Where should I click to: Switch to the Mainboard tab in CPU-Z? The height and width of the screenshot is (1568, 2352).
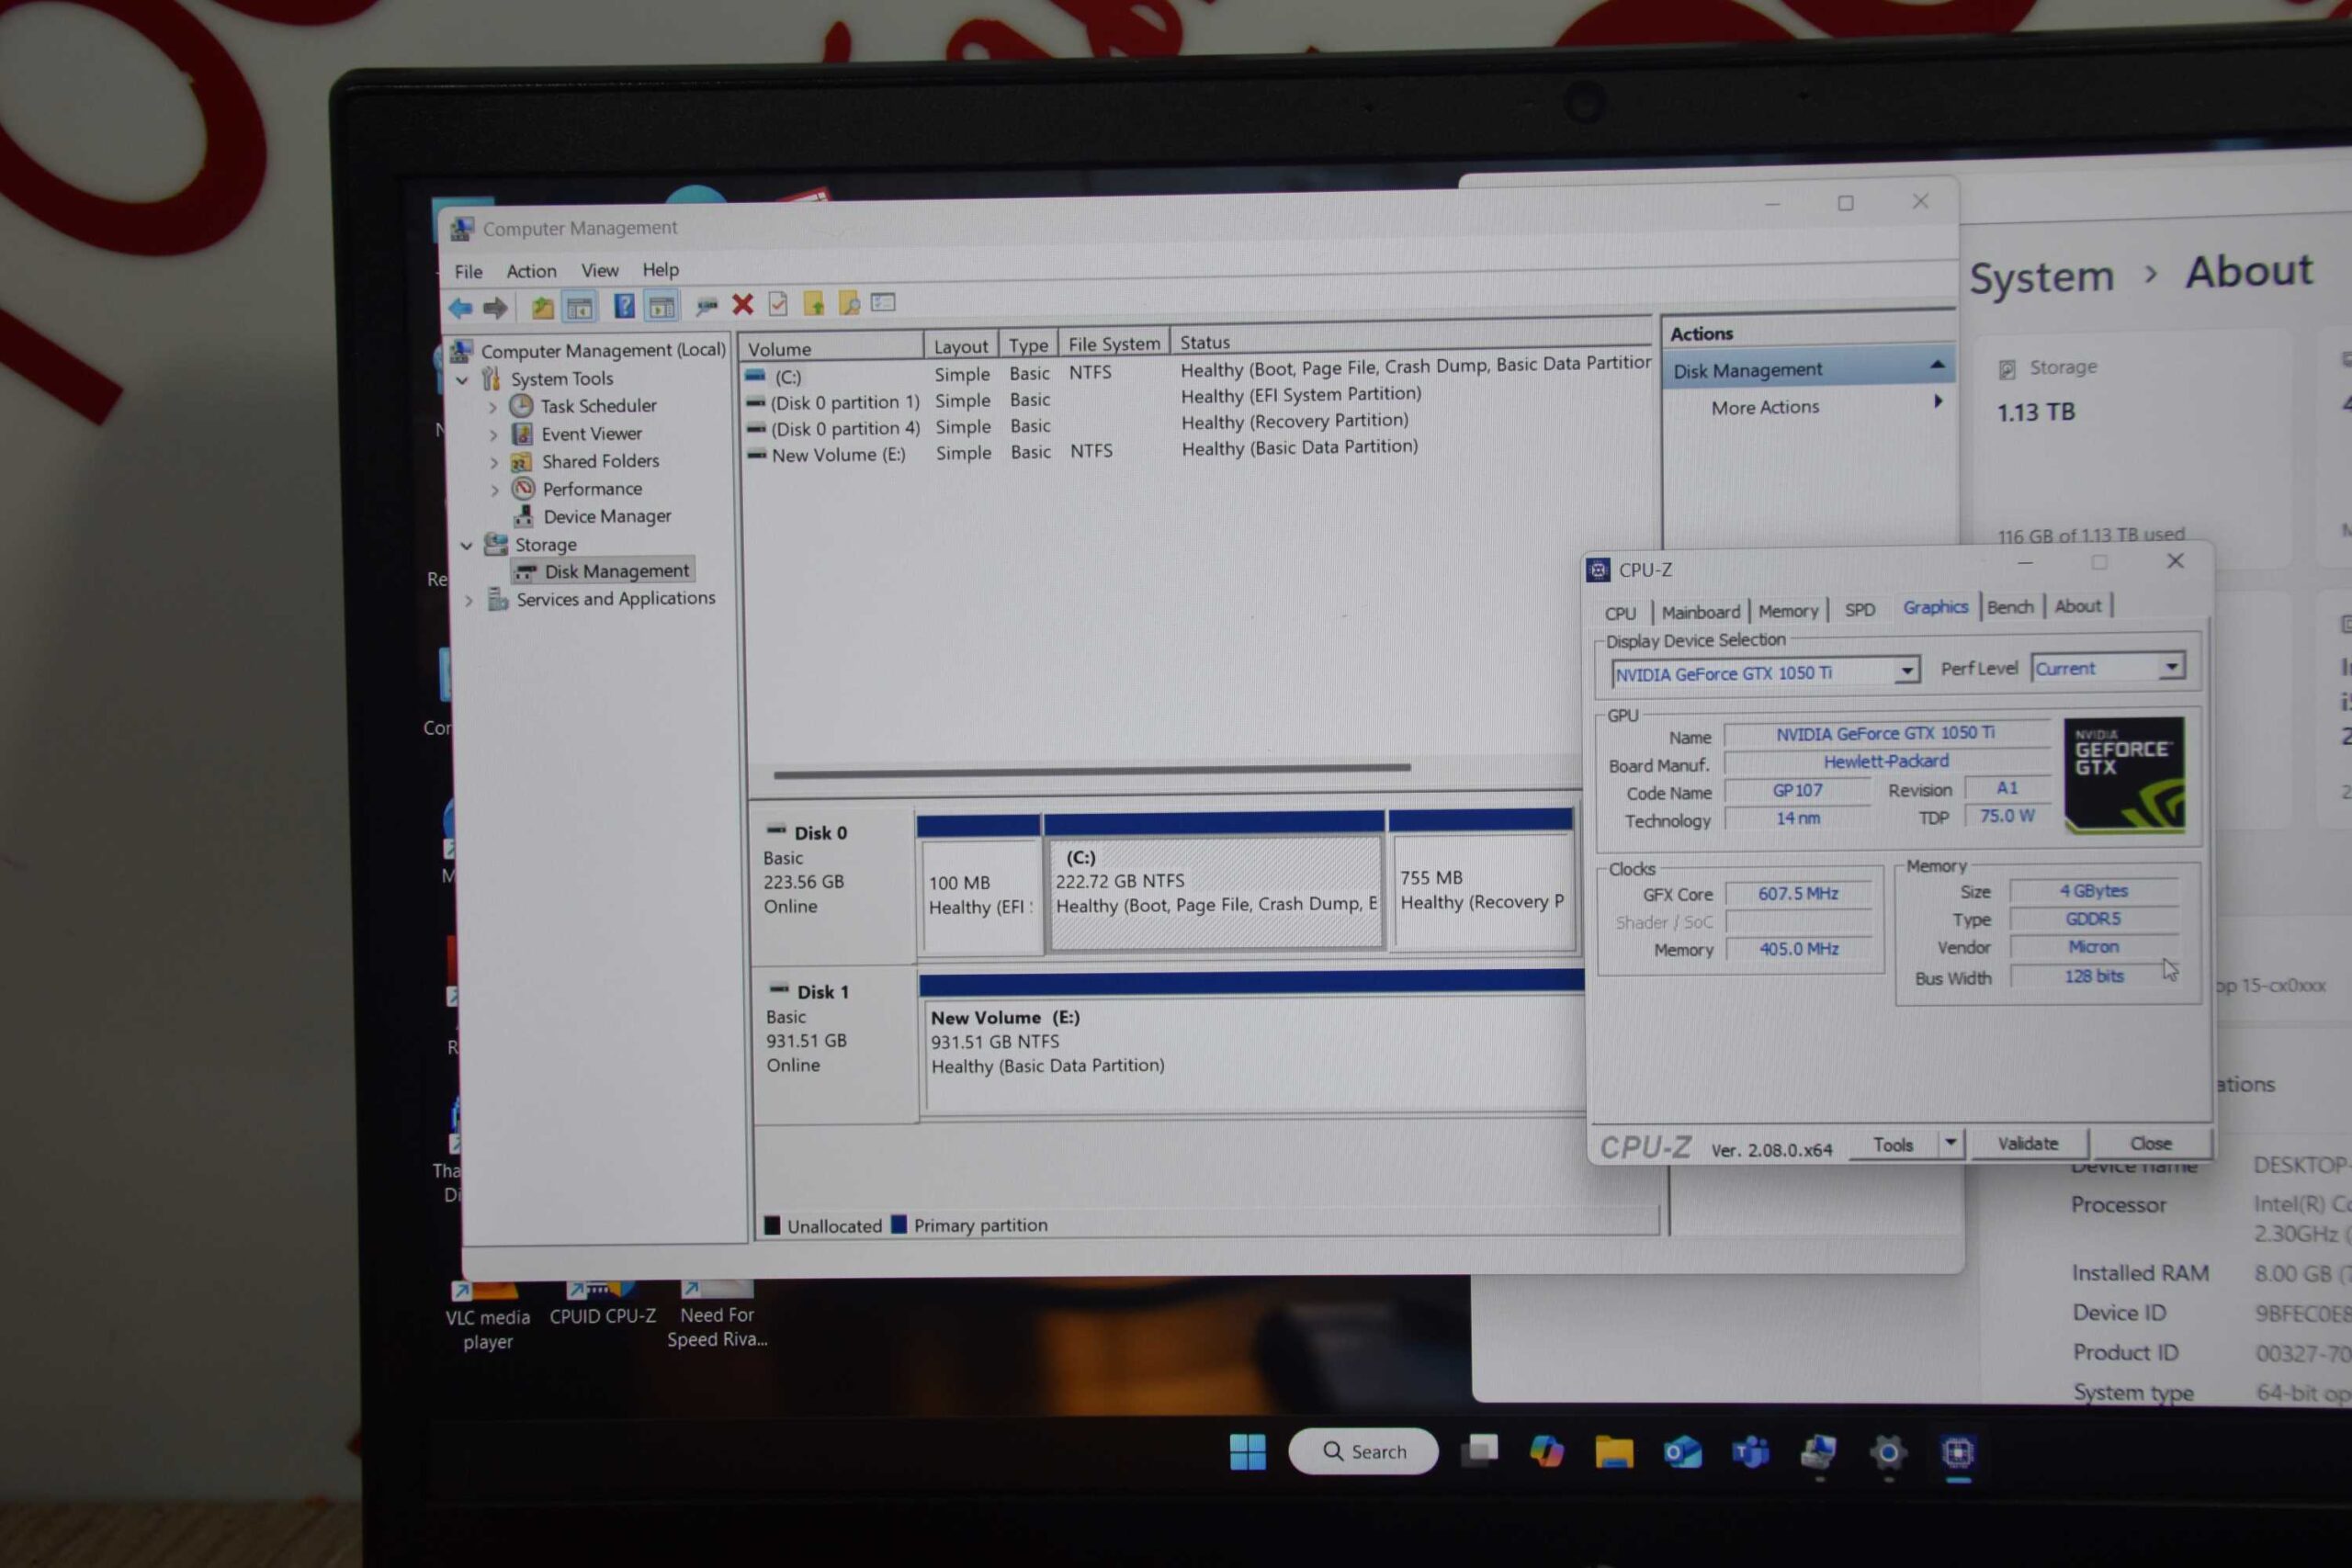coord(1700,612)
